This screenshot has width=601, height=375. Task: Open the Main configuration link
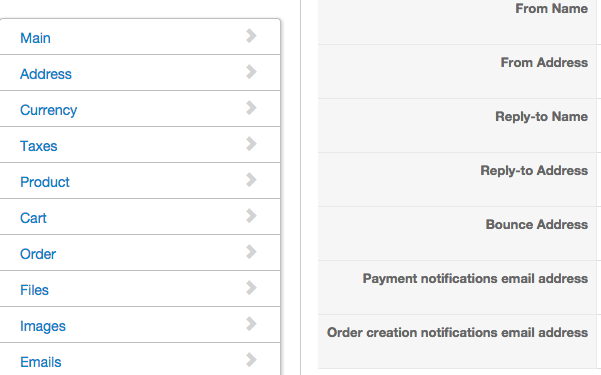(x=35, y=38)
